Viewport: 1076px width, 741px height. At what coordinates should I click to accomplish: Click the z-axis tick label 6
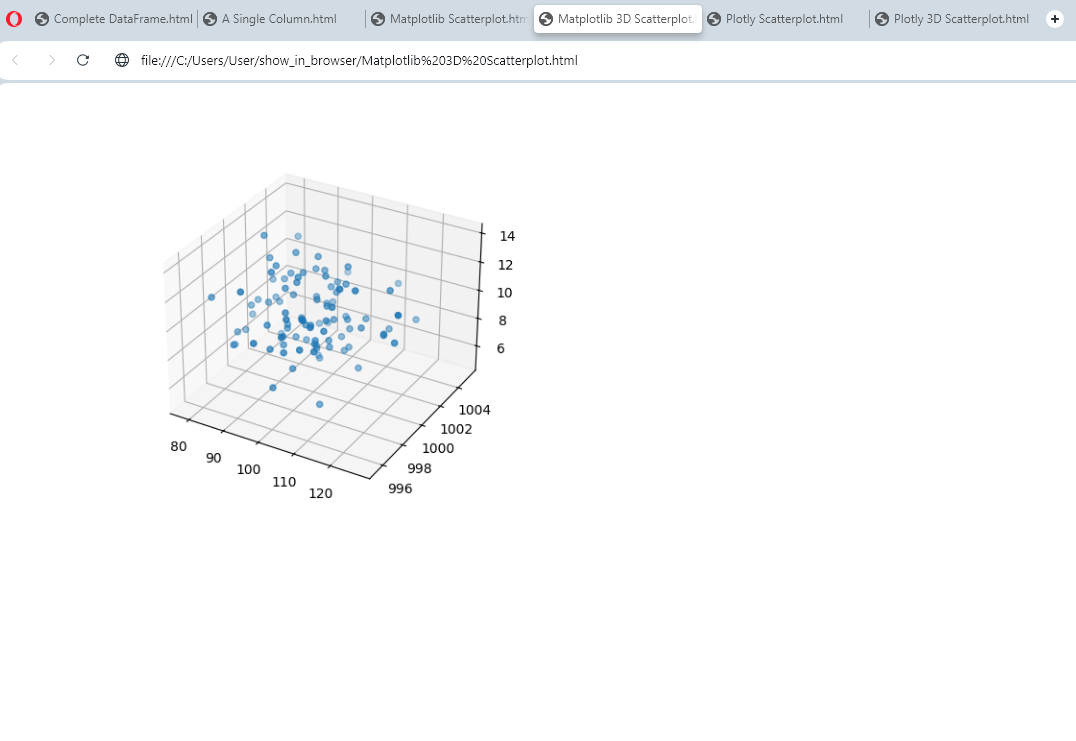(x=500, y=349)
